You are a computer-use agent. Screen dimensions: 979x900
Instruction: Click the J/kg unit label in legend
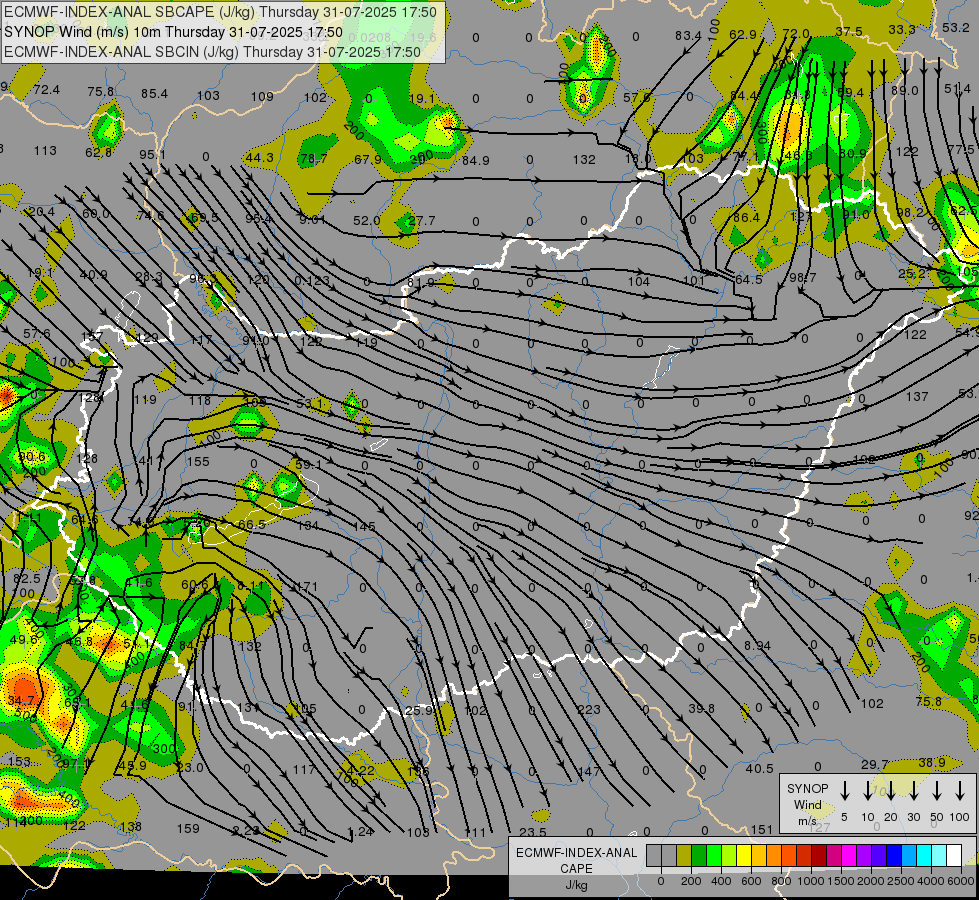tap(576, 884)
